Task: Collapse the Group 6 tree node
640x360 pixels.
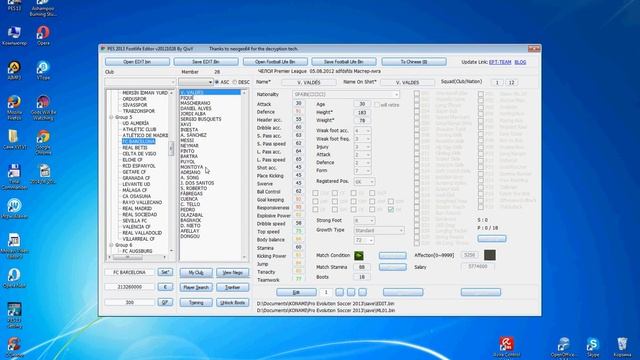Action: [111, 245]
